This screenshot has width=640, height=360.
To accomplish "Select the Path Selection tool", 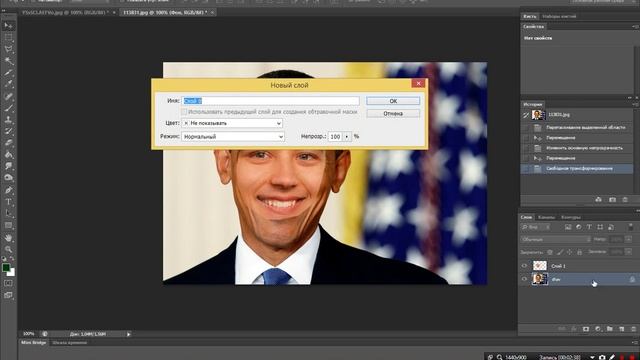I will [x=8, y=213].
